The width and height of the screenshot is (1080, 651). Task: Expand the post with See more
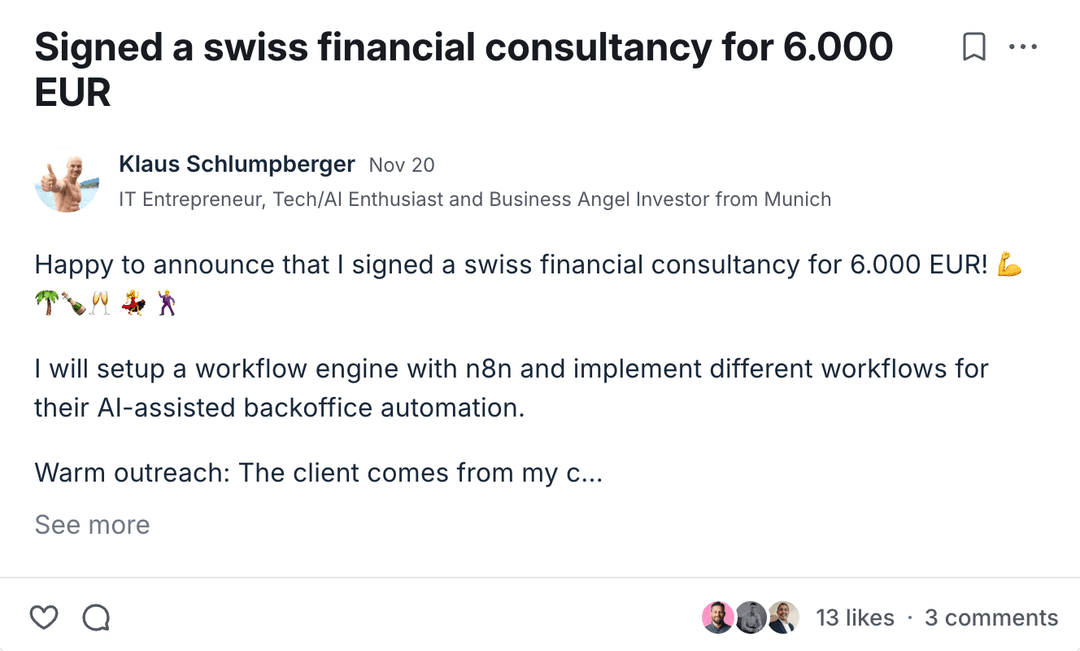click(x=92, y=525)
